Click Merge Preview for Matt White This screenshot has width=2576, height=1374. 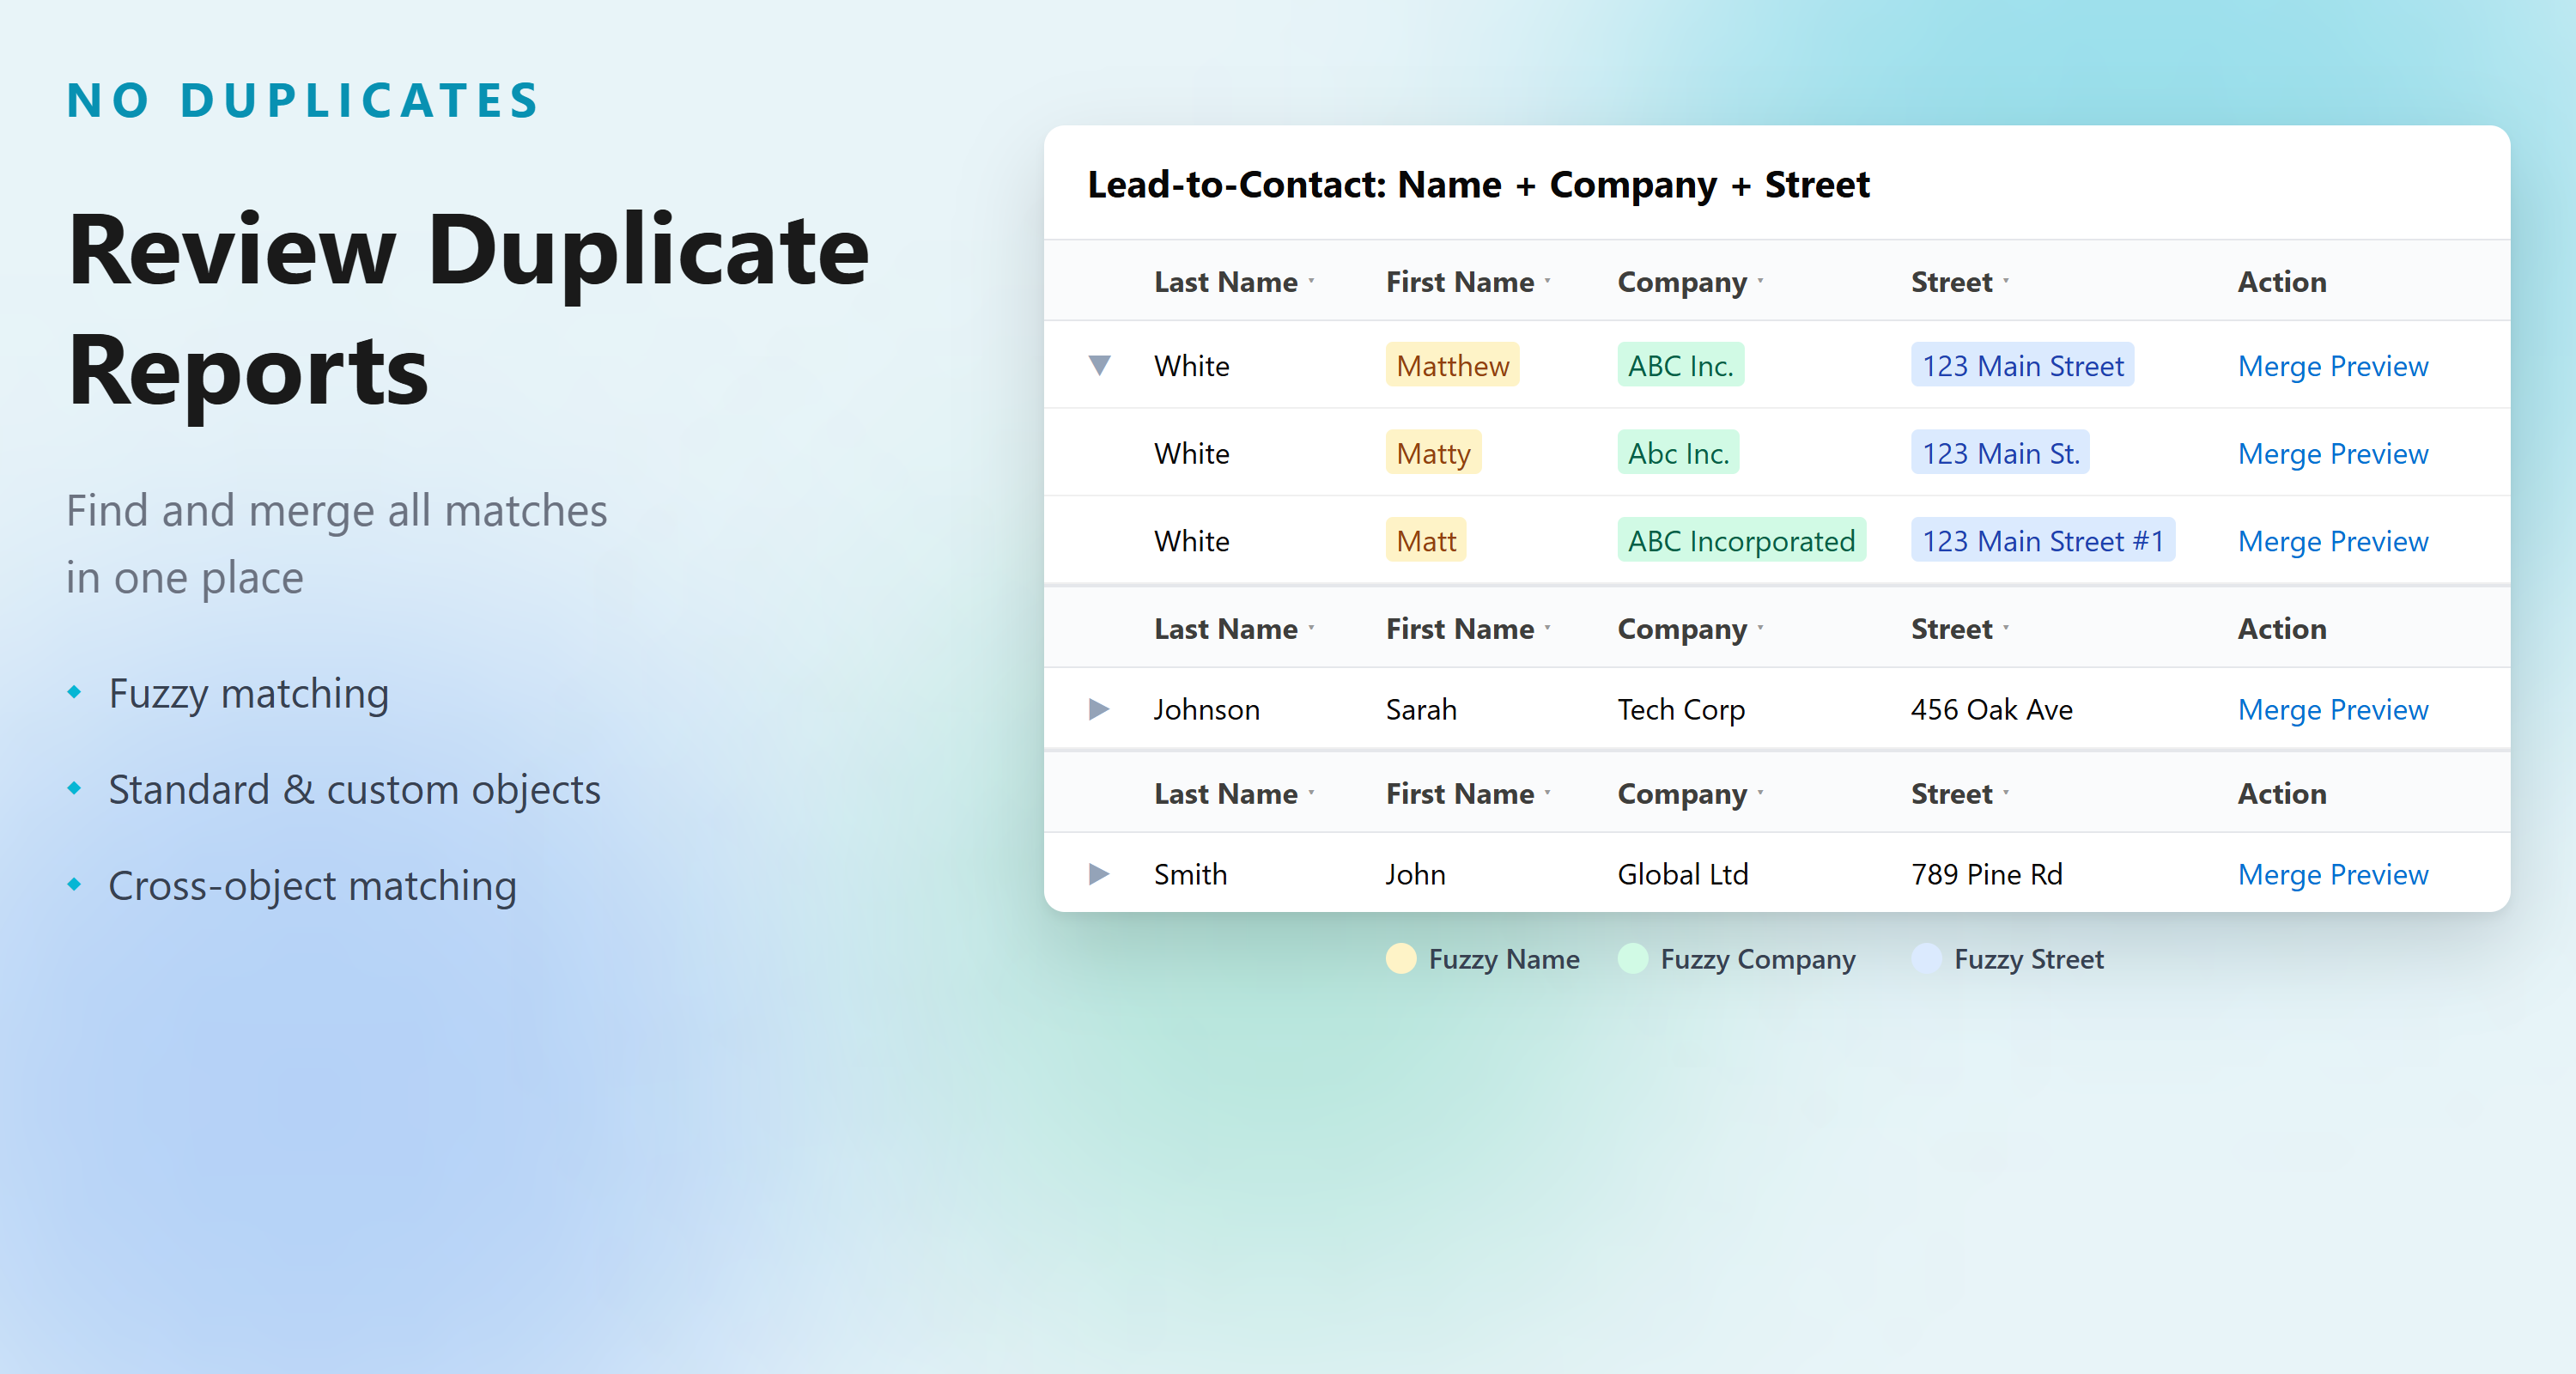pyautogui.click(x=2332, y=541)
